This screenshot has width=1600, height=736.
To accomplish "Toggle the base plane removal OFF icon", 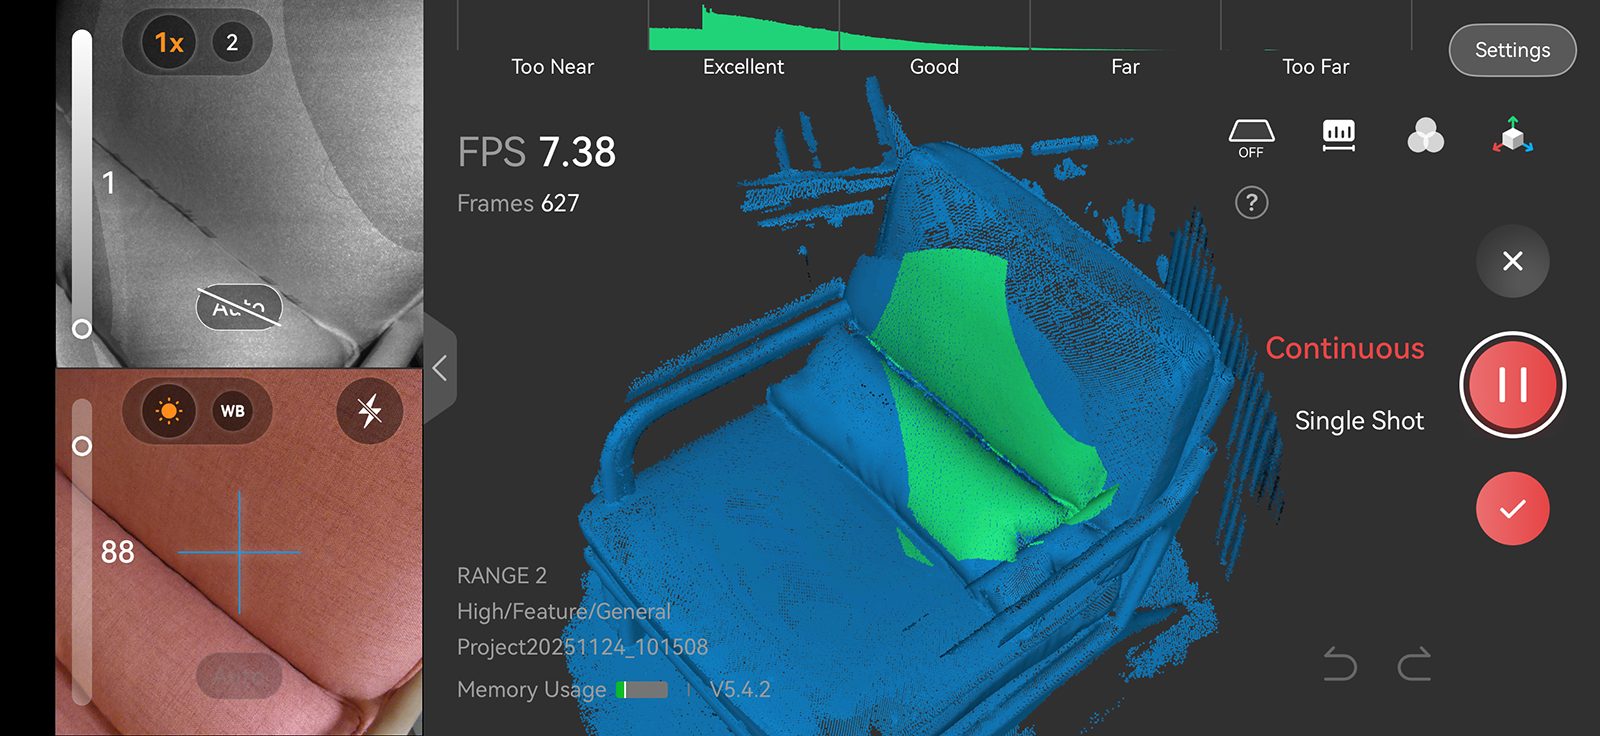I will pos(1251,138).
